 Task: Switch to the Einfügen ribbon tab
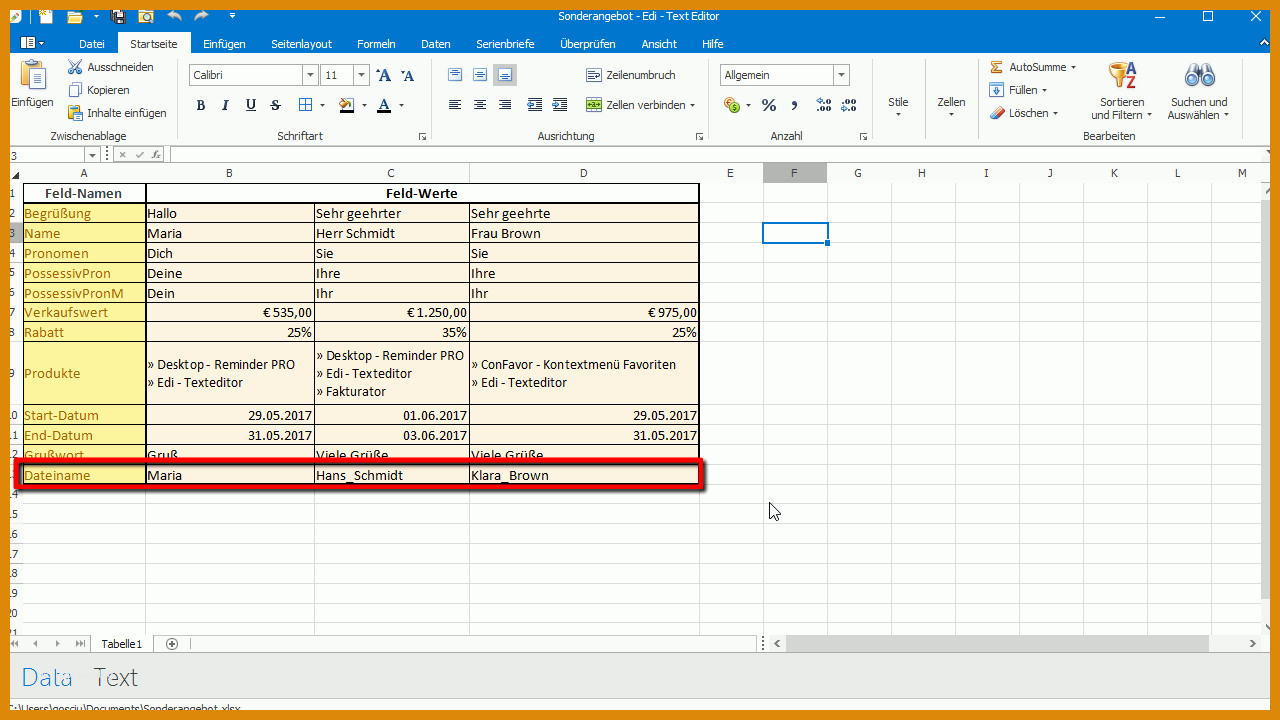click(224, 44)
